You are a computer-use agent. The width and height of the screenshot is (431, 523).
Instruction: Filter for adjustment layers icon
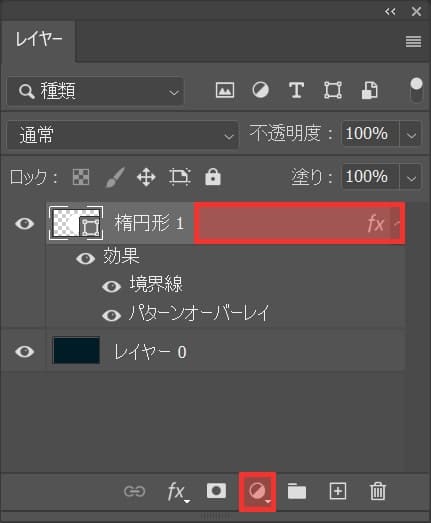coord(261,90)
